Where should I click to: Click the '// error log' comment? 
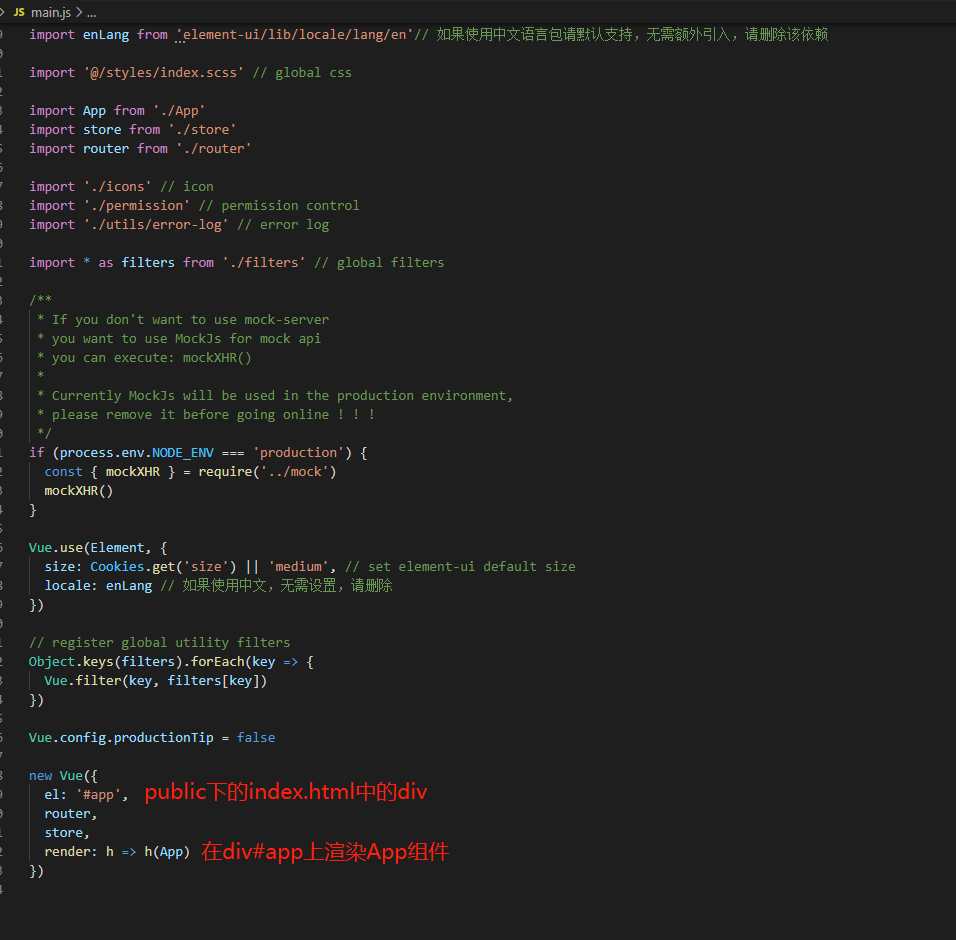tap(283, 224)
